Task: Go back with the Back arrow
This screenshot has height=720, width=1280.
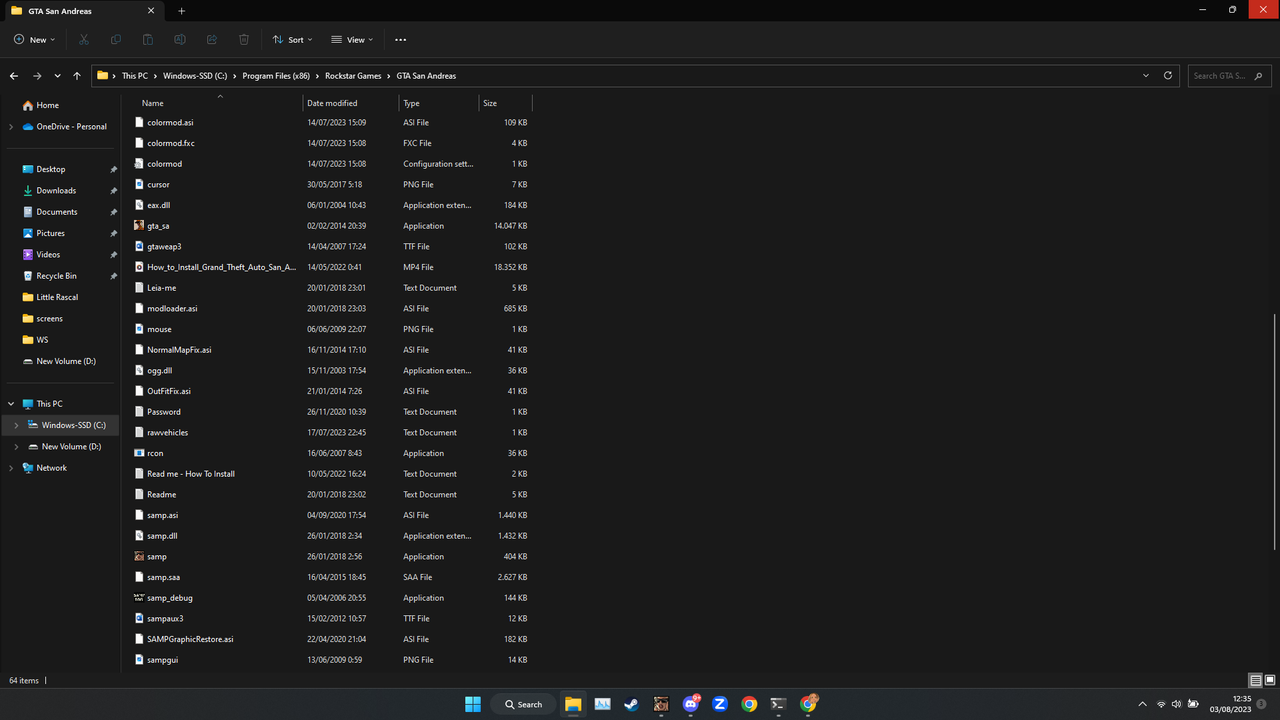Action: (14, 76)
